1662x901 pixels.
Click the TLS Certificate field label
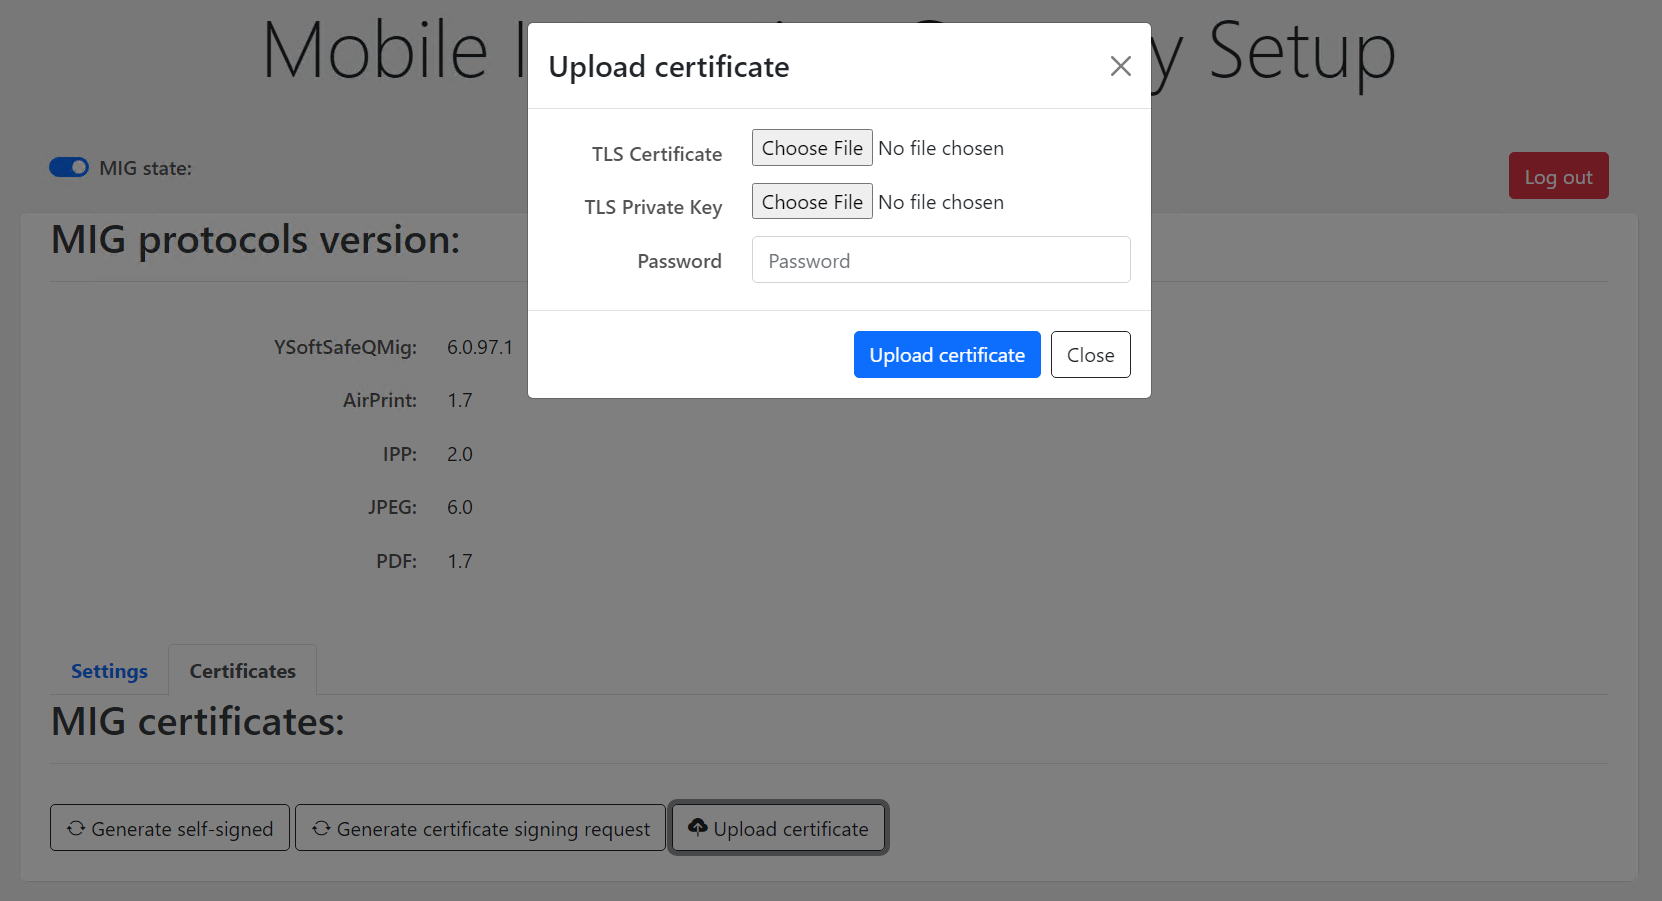click(x=656, y=154)
